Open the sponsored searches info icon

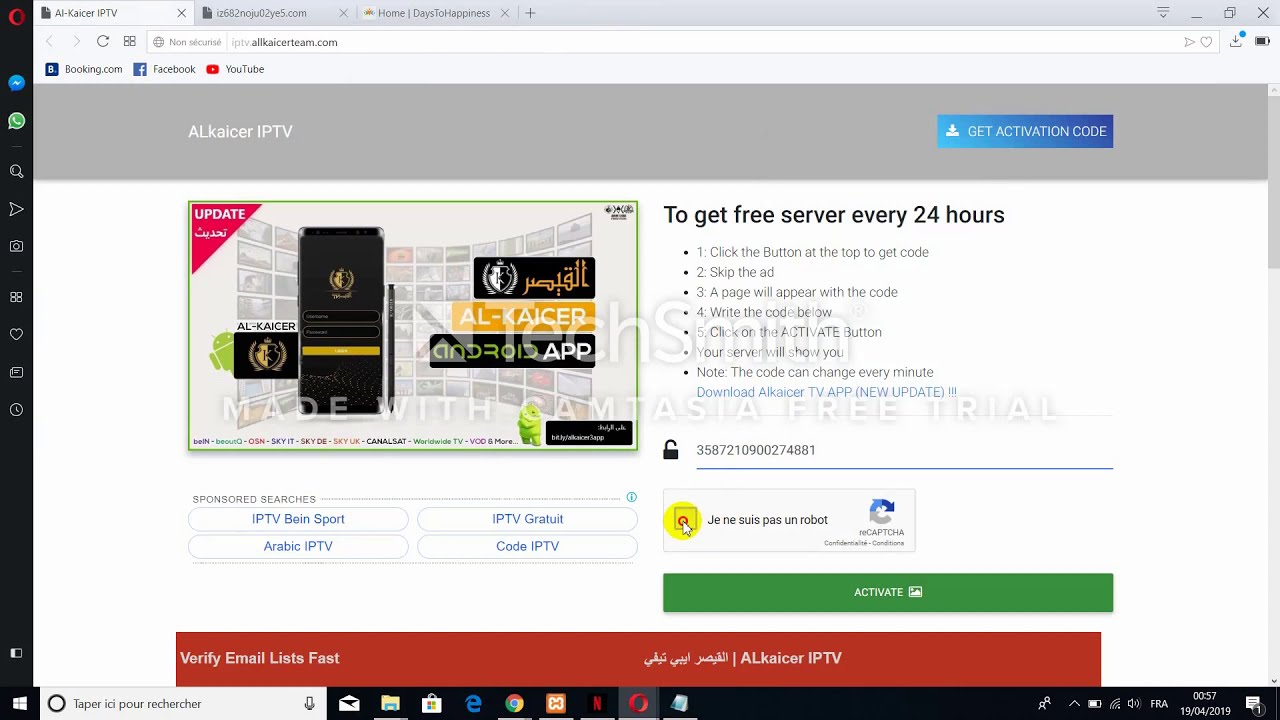coord(631,497)
